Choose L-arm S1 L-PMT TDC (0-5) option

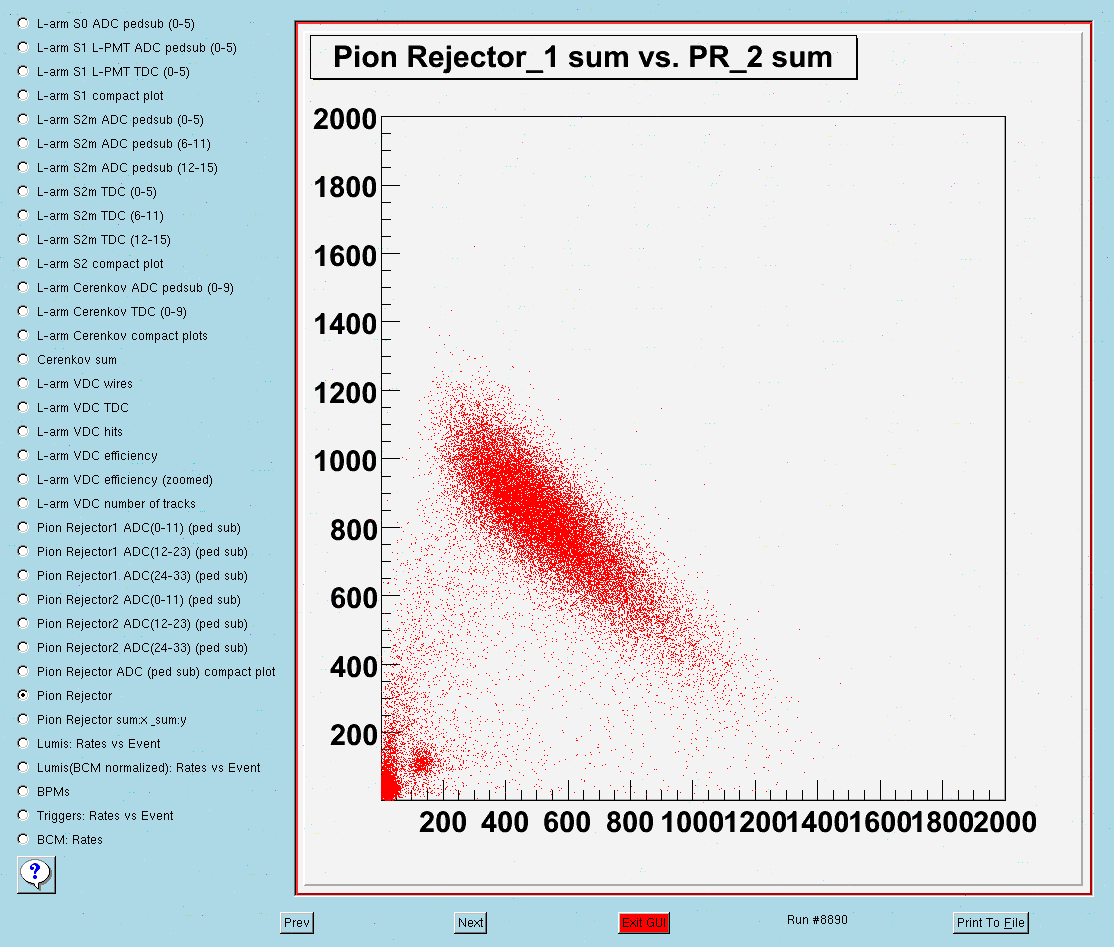point(23,72)
